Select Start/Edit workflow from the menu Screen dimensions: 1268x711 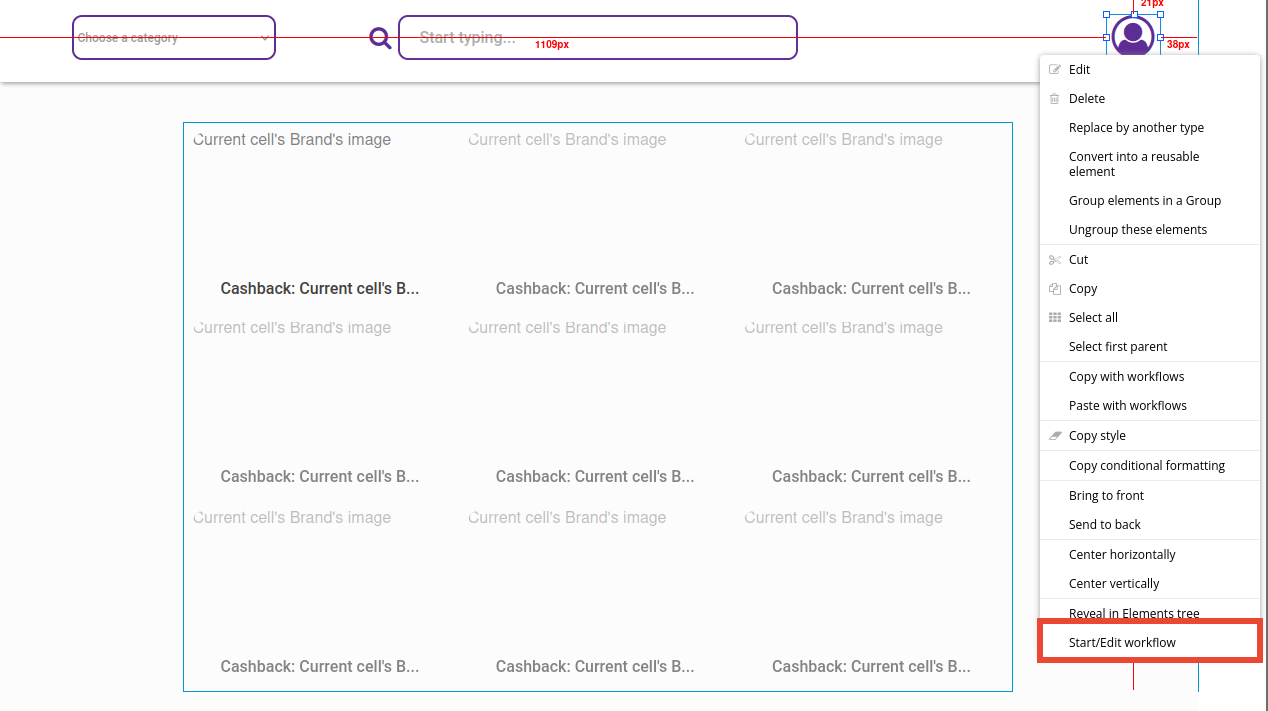point(1121,641)
